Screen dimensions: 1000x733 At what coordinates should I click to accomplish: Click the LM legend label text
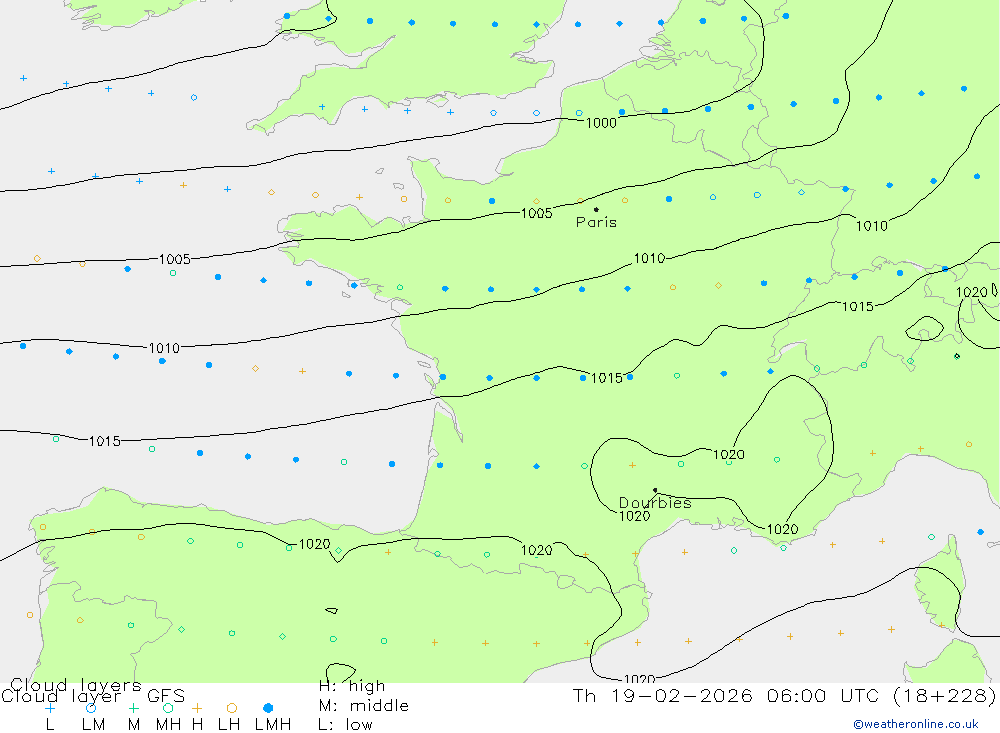94,725
